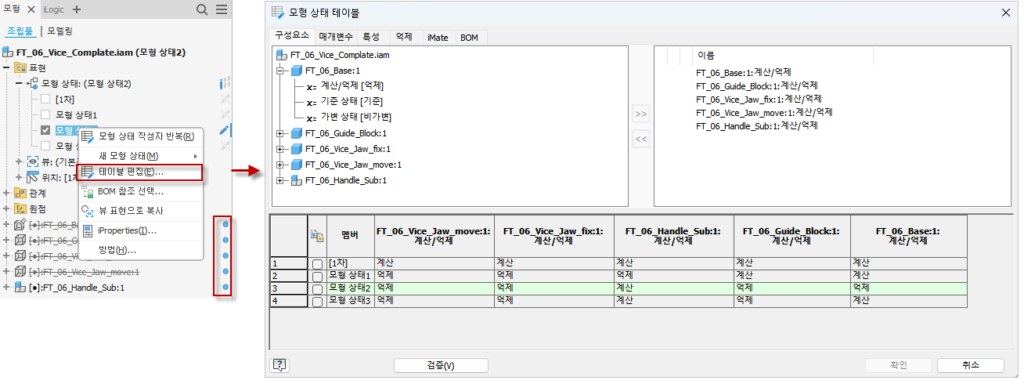This screenshot has height=384, width=1024.
Task: Select 계산/억제 [억제] under FT_06_Base:1
Action: pos(351,86)
